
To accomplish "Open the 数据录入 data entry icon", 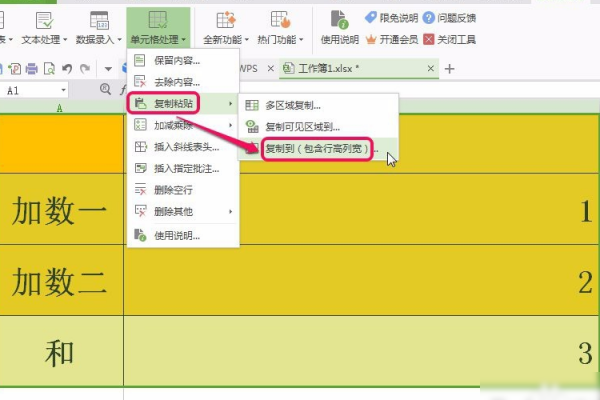I will [x=99, y=21].
